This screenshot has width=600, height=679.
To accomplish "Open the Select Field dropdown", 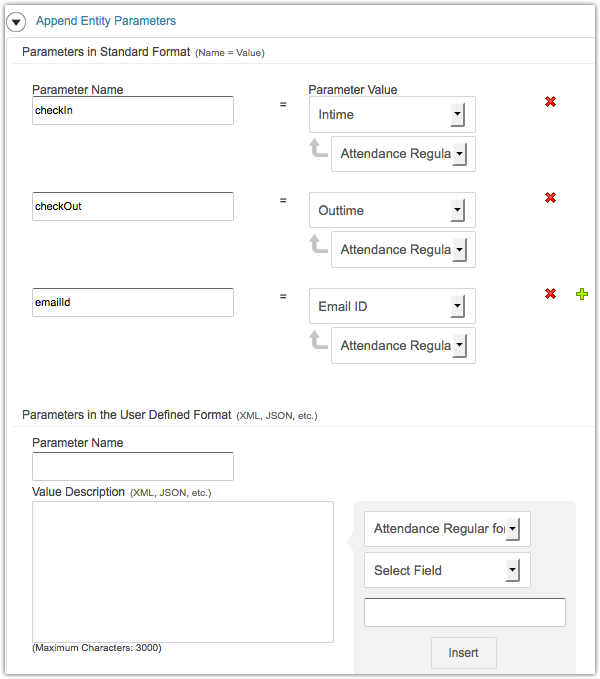I will click(x=447, y=570).
